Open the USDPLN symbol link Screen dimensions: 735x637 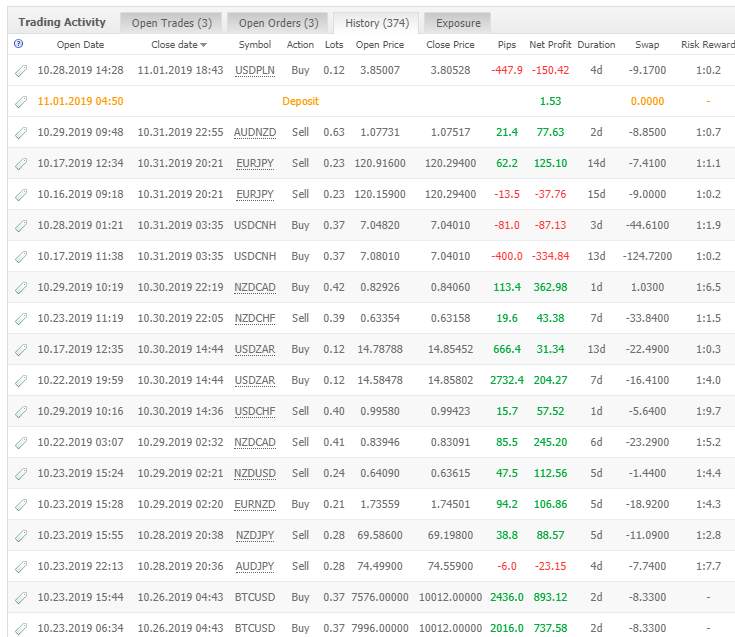pyautogui.click(x=255, y=70)
